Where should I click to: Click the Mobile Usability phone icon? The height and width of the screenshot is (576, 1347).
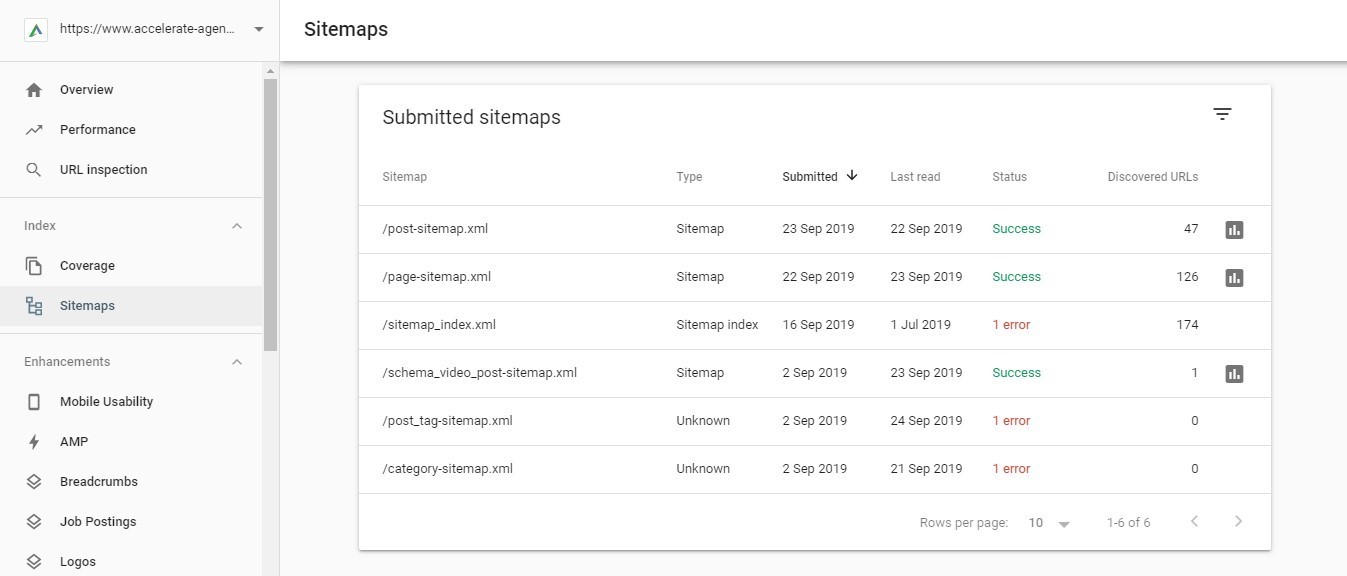(x=34, y=402)
